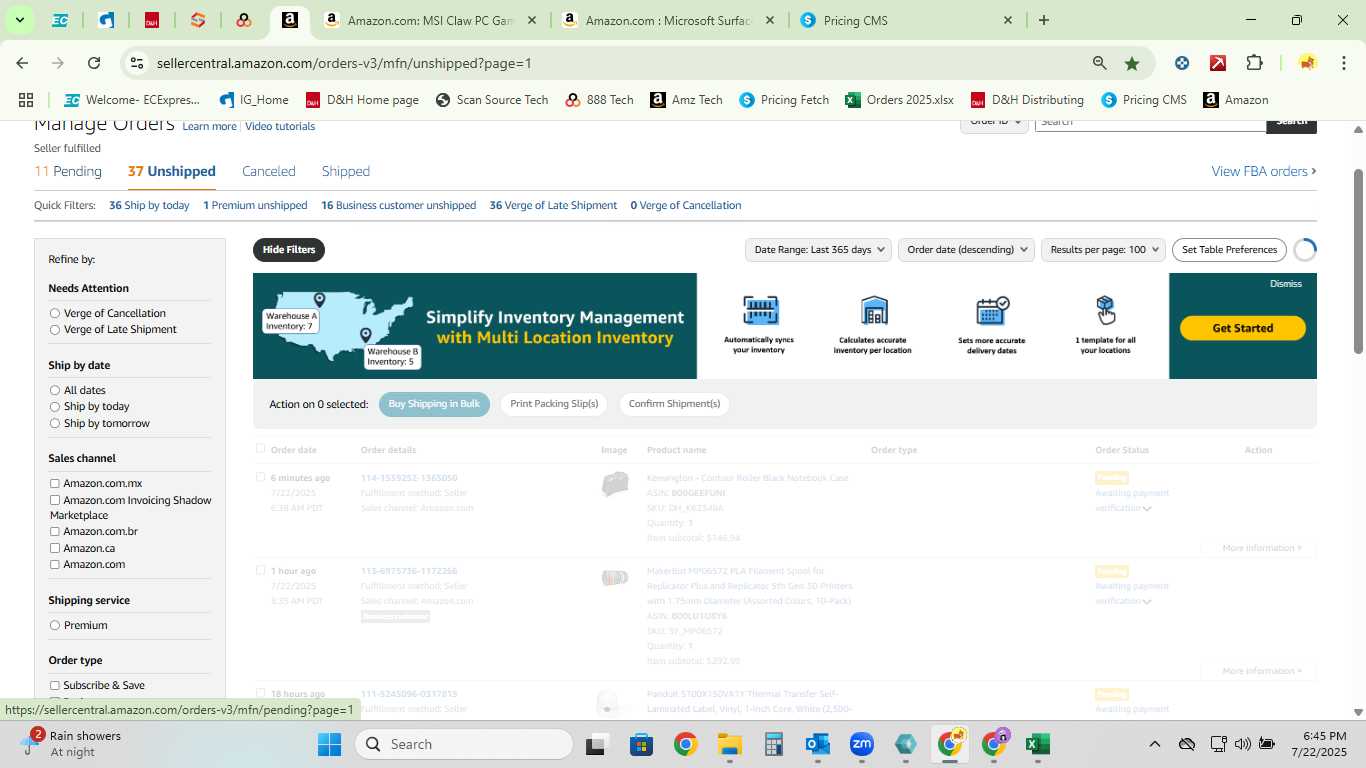Select Ship by today radio button
This screenshot has width=1366, height=768.
point(55,406)
